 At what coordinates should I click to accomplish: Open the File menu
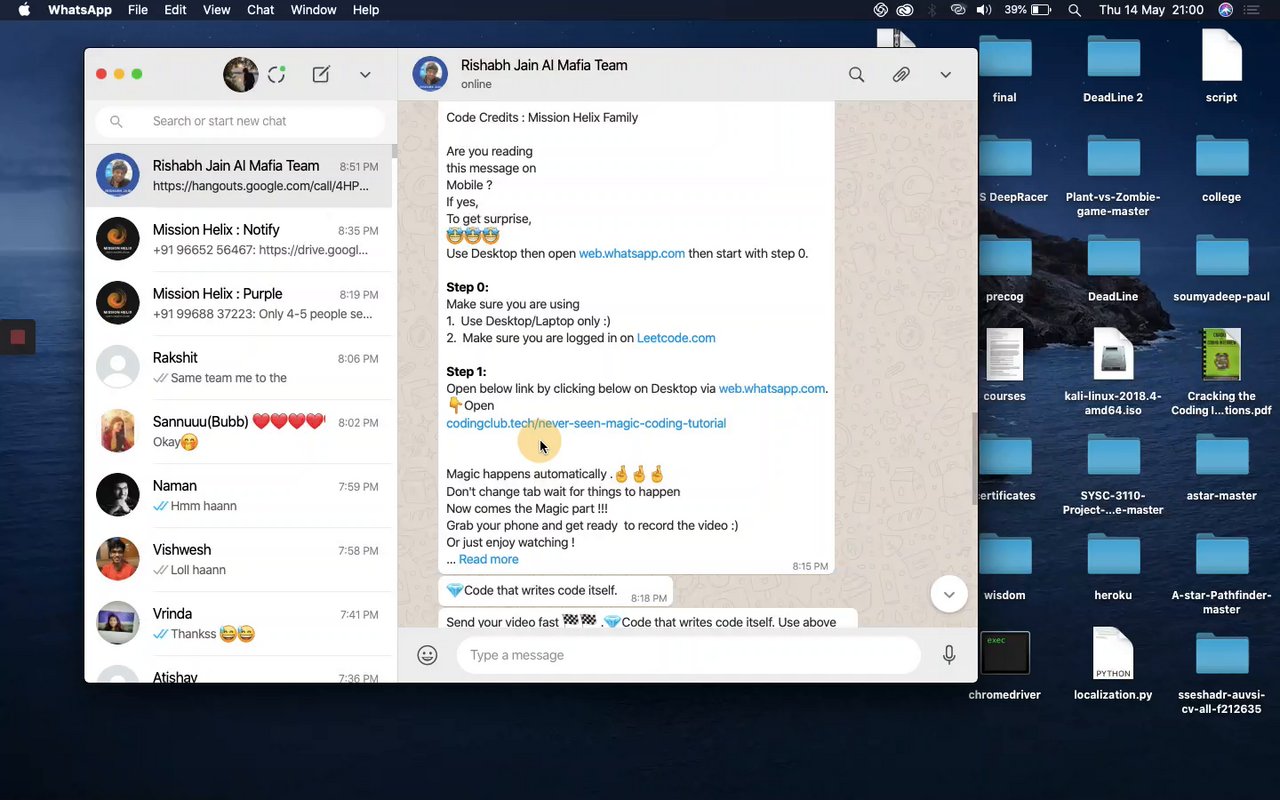point(138,10)
